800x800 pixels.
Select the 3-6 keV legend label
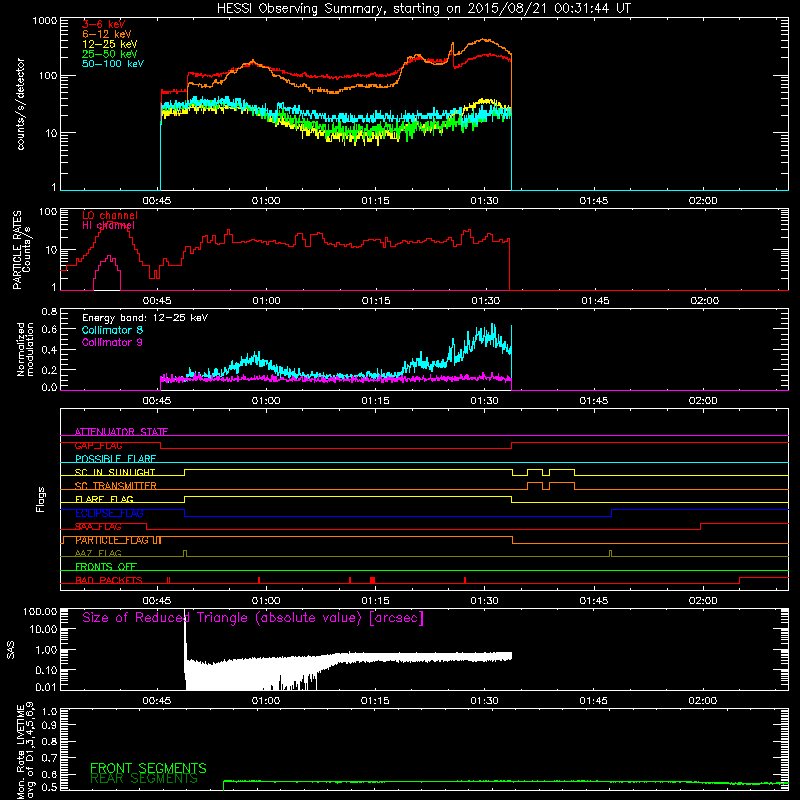point(104,24)
